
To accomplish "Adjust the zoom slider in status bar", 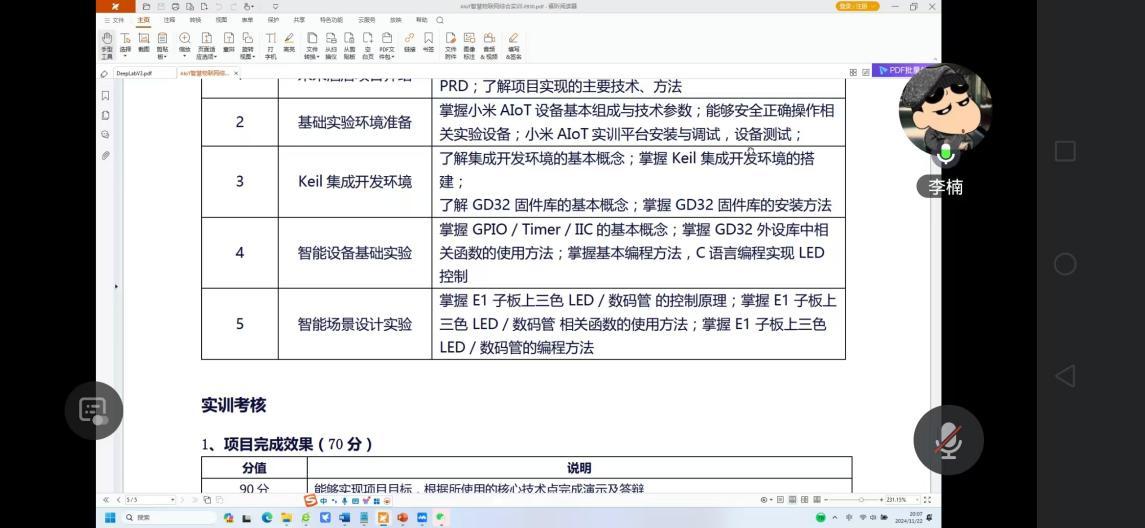I will click(x=861, y=500).
